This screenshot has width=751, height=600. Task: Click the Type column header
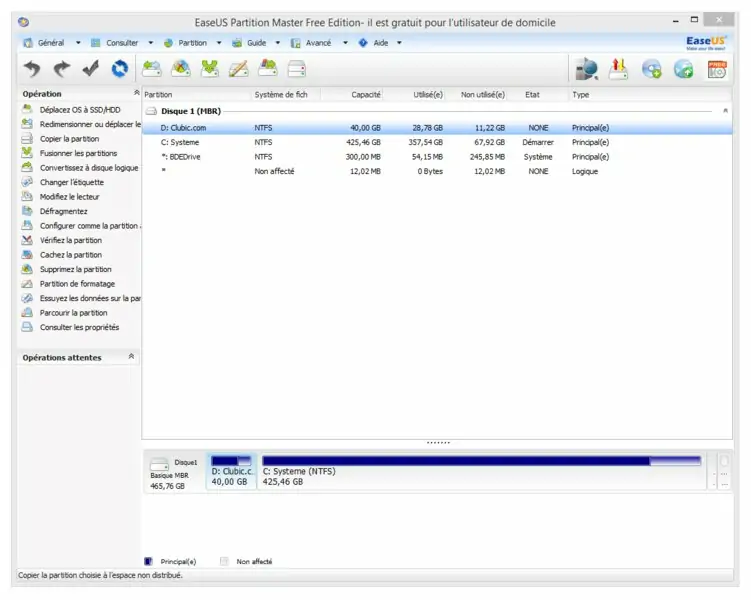tap(580, 95)
